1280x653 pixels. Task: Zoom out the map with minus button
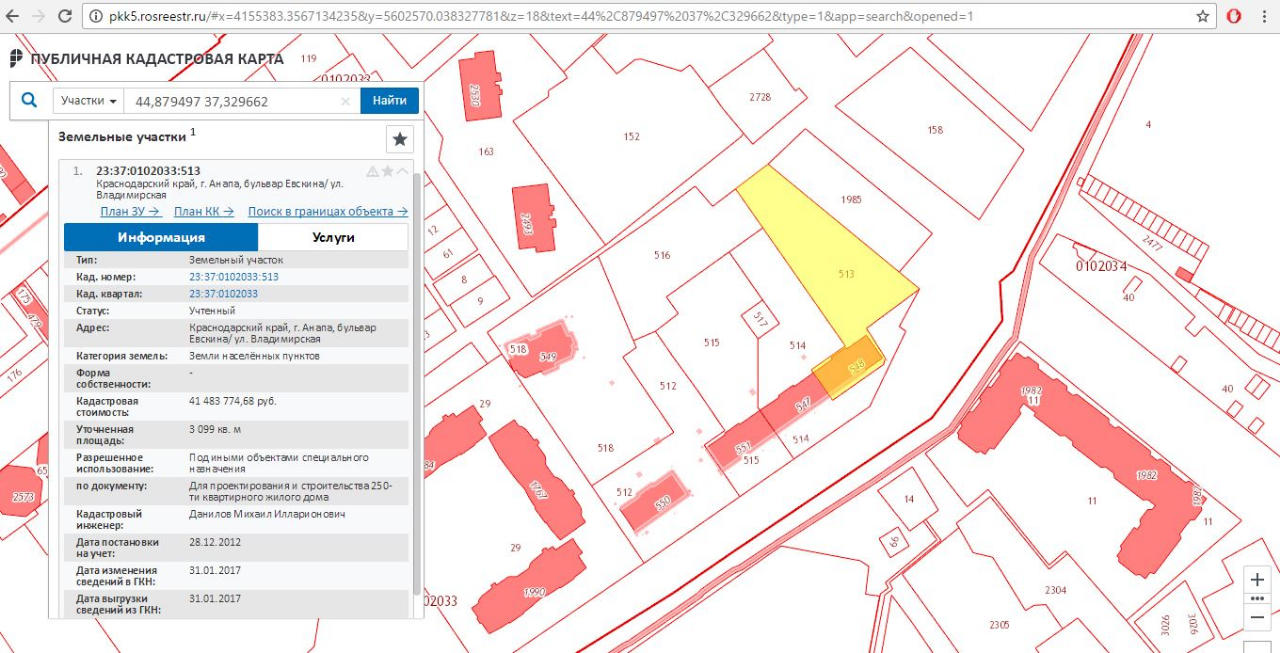(x=1258, y=617)
